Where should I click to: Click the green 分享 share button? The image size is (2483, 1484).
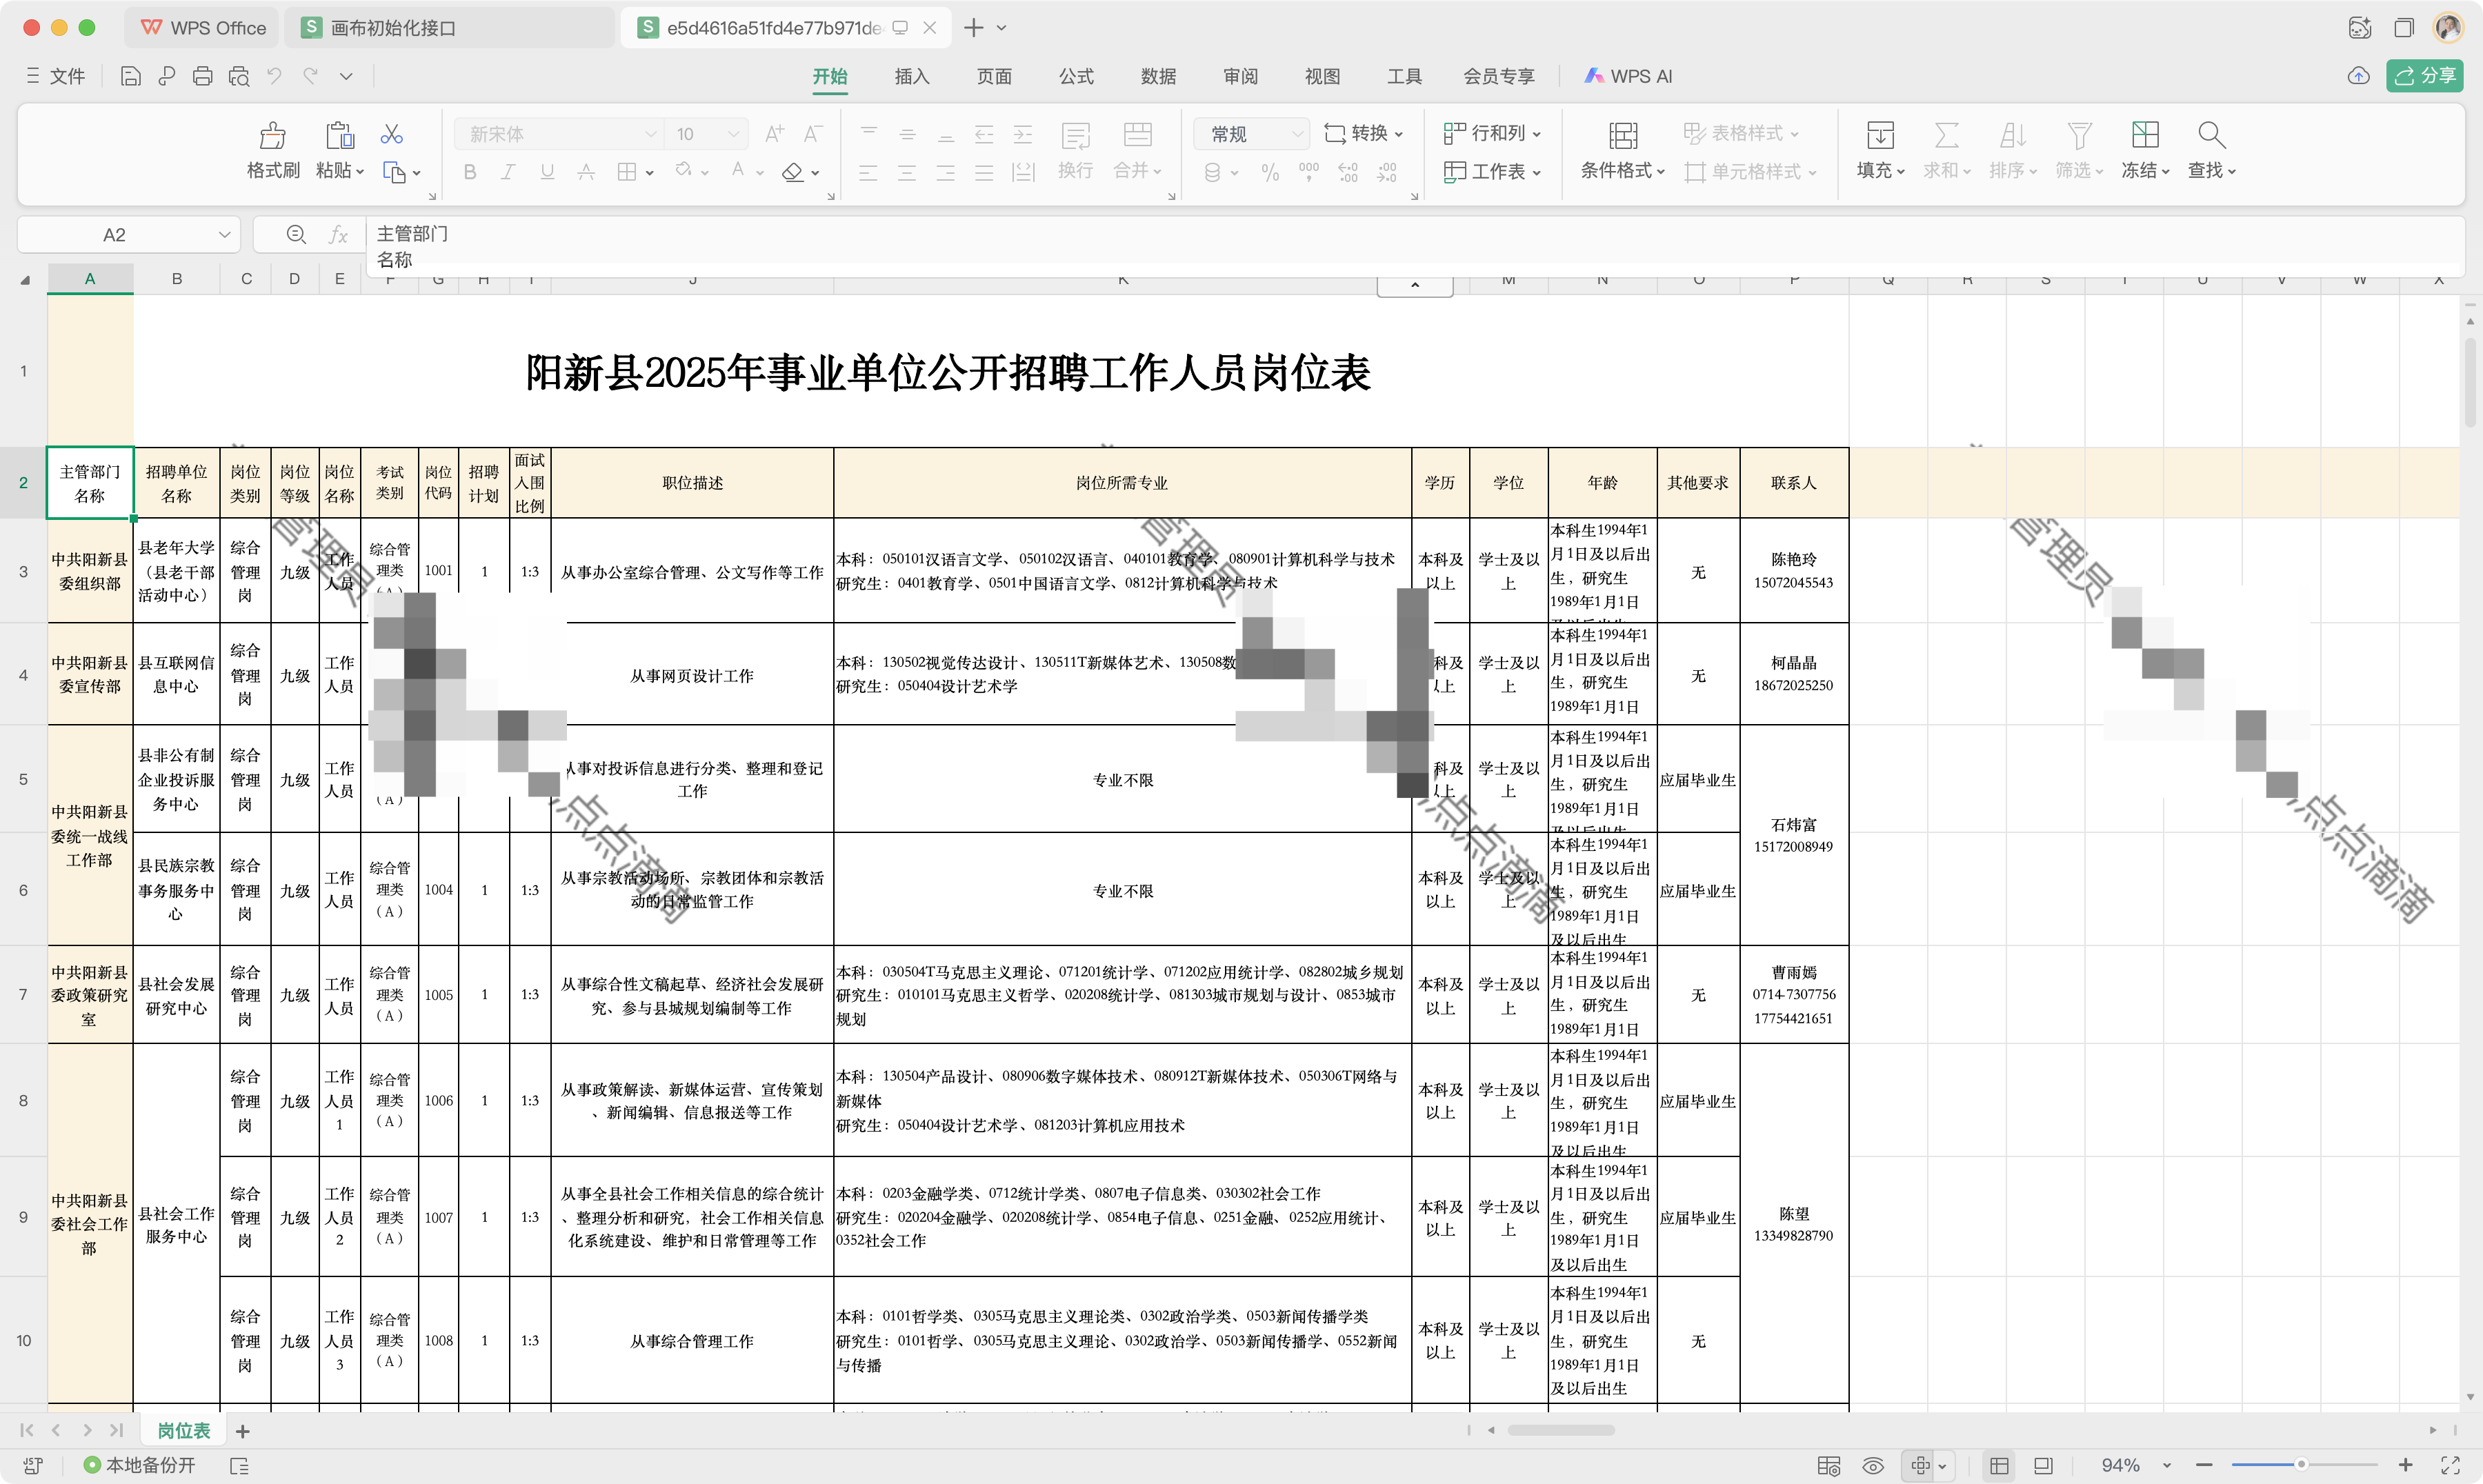pos(2424,76)
